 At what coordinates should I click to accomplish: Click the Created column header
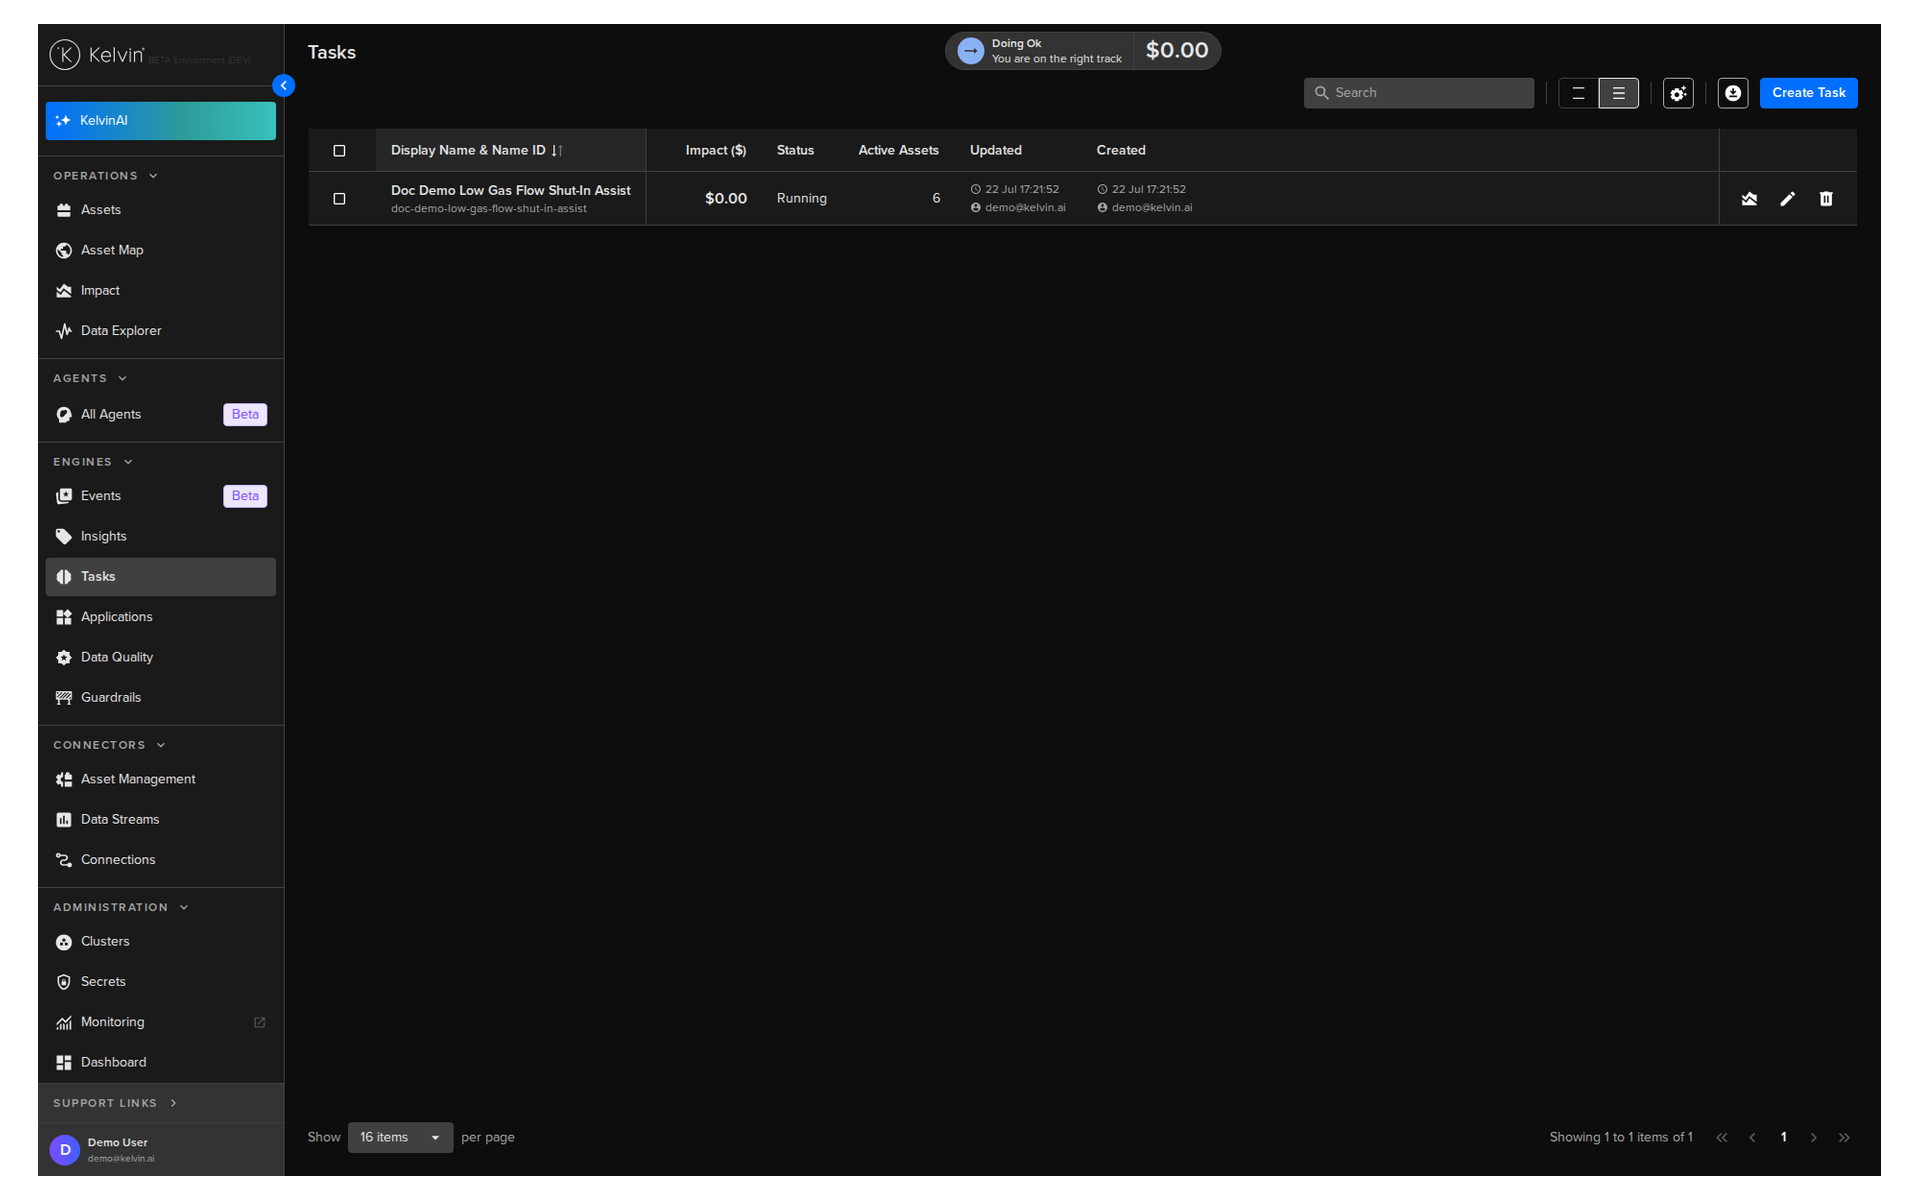(1120, 151)
